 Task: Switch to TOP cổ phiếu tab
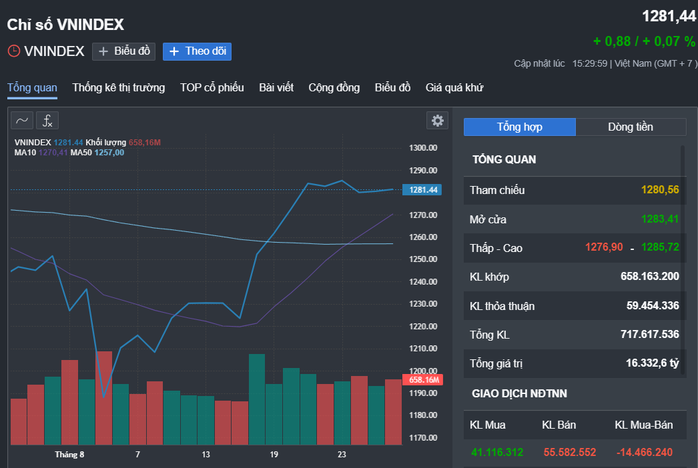212,87
